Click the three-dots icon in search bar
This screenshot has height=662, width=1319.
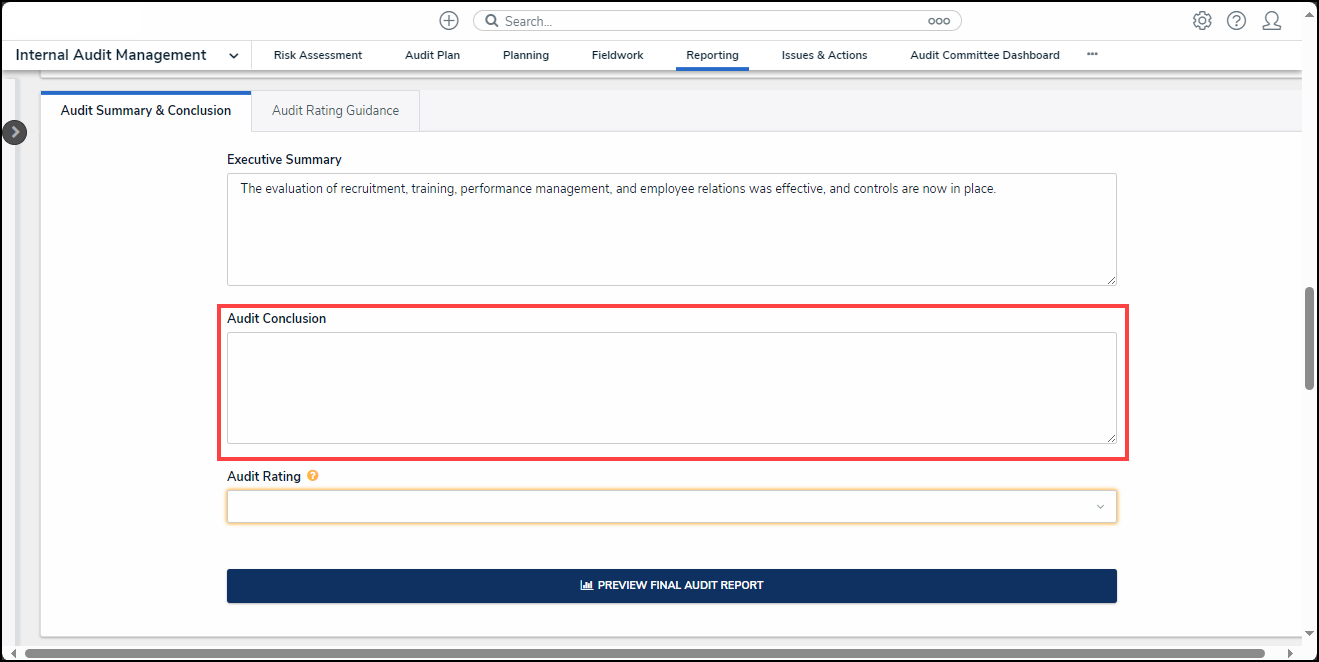coord(938,21)
